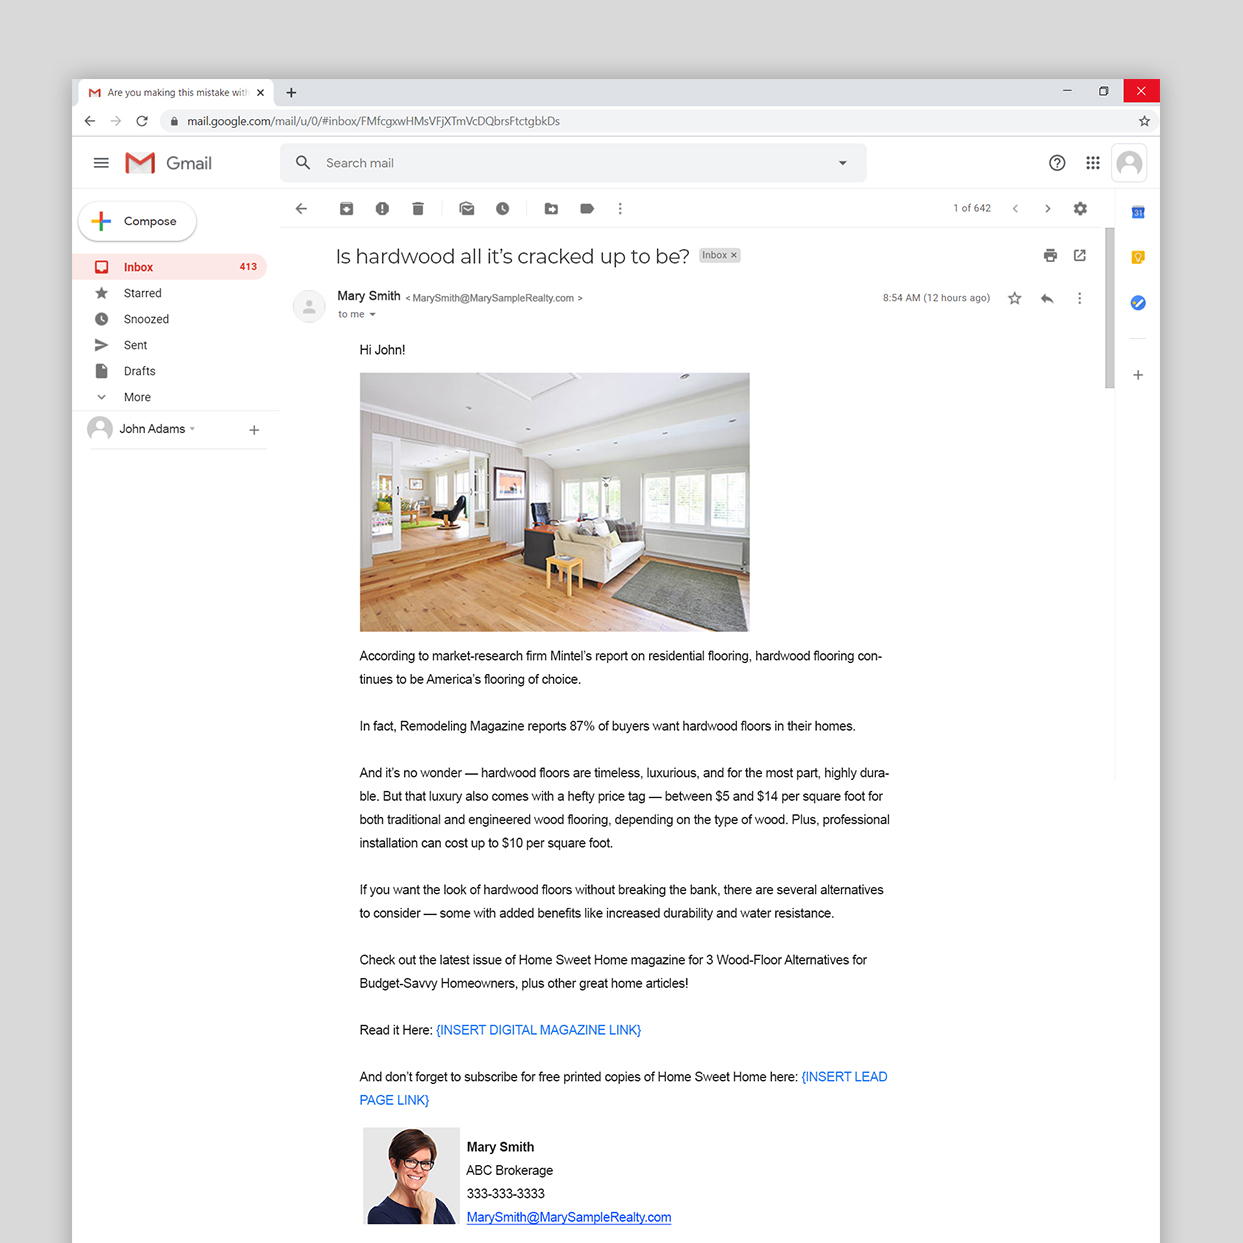Print Mary Smith's email
This screenshot has height=1243, width=1243.
tap(1050, 255)
